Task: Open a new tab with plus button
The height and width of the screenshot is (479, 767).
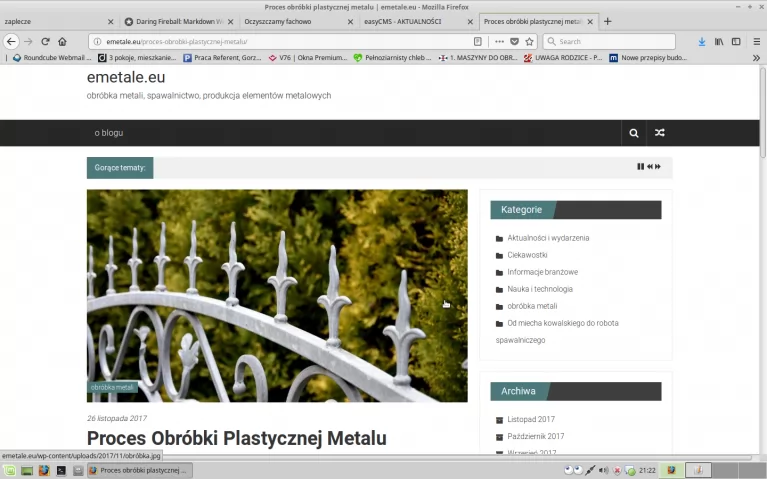Action: [x=608, y=21]
